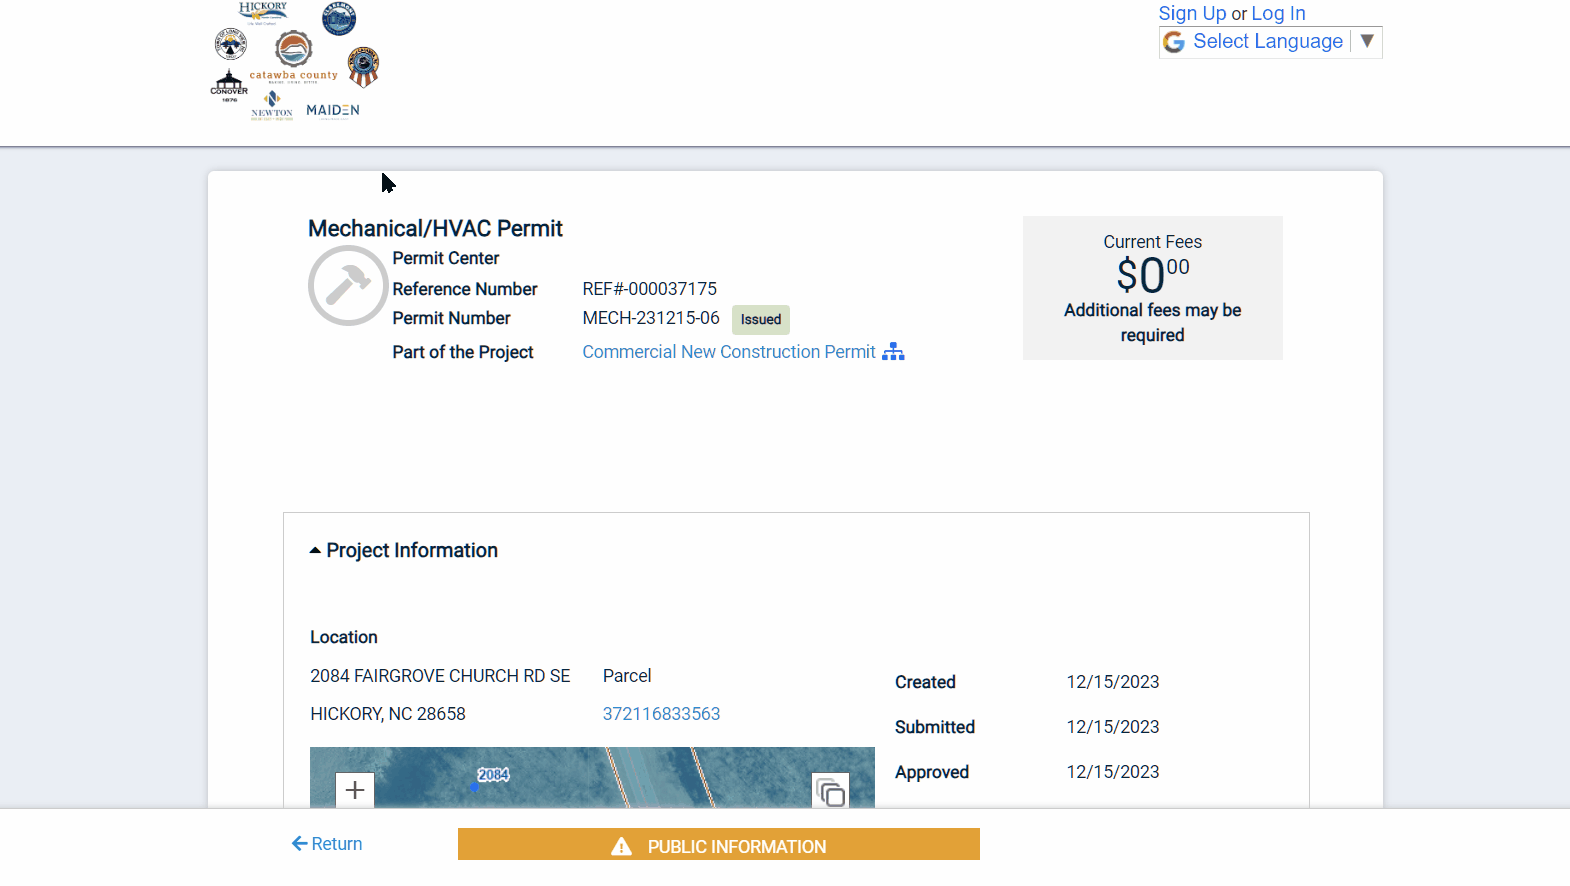Click the Conover 1876 logo
Image resolution: width=1570 pixels, height=886 pixels.
pos(229,86)
